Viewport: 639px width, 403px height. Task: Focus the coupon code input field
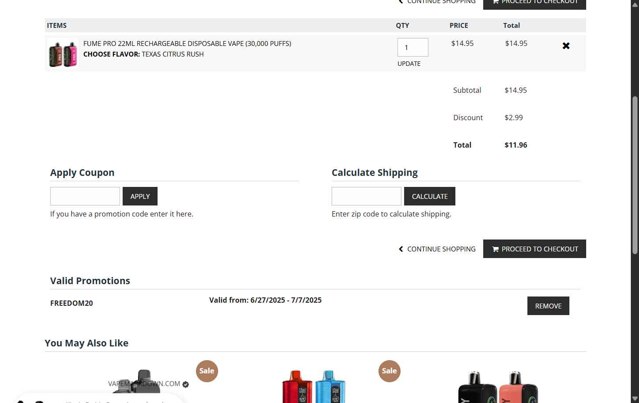pyautogui.click(x=85, y=196)
